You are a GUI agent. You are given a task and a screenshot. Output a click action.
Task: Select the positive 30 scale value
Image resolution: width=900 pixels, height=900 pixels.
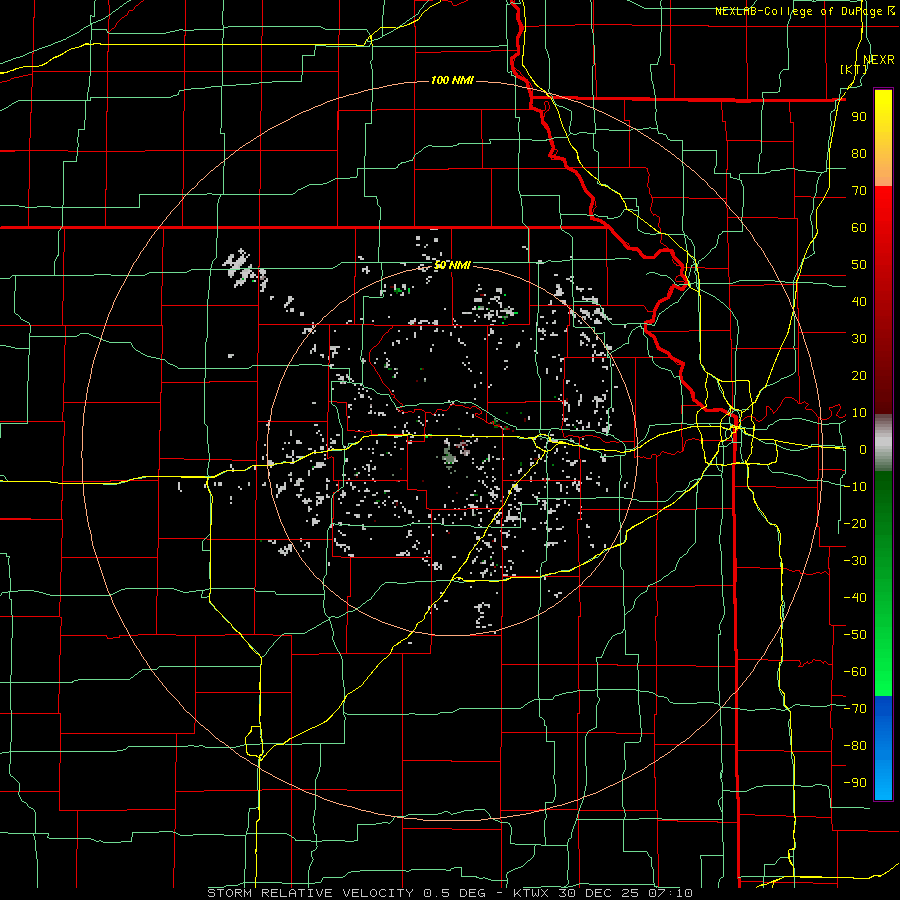859,339
